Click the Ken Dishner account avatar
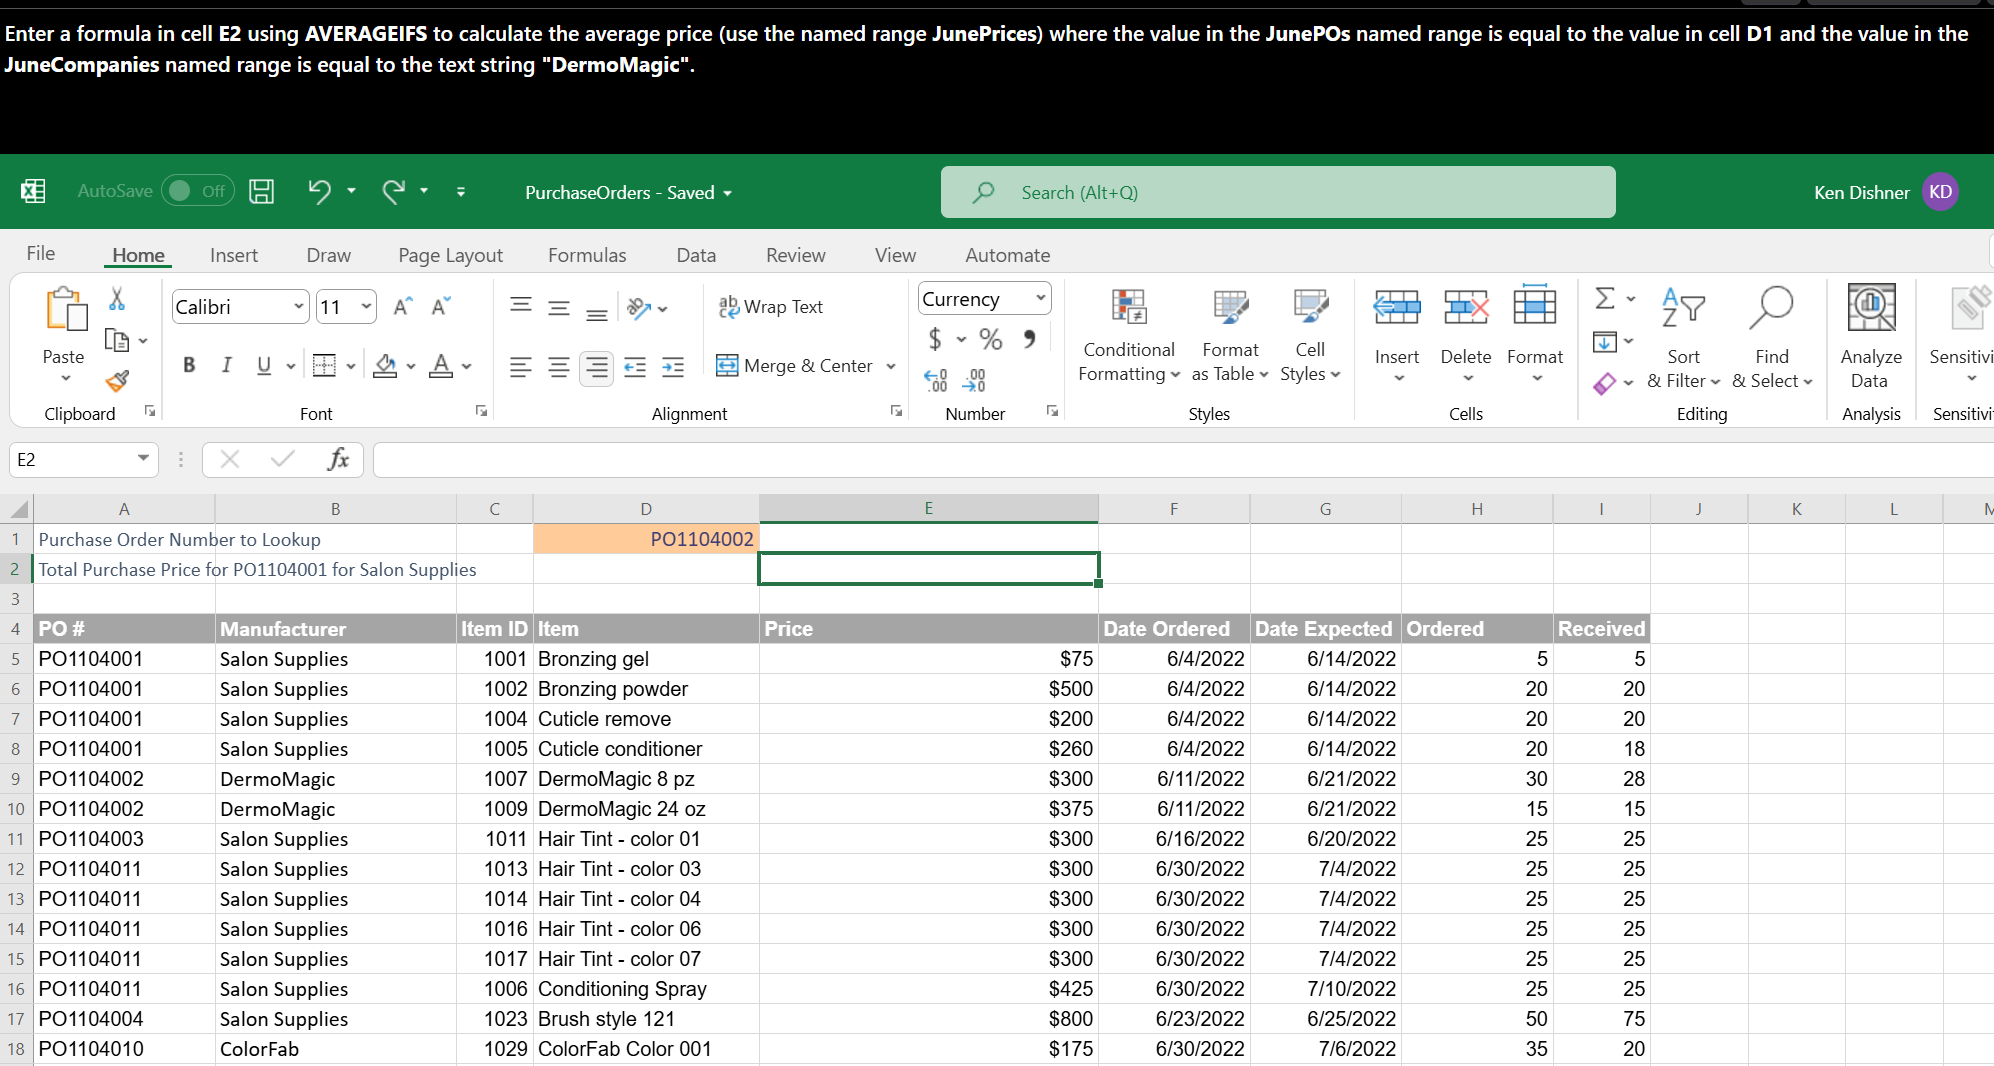Viewport: 1994px width, 1066px height. (x=1941, y=192)
